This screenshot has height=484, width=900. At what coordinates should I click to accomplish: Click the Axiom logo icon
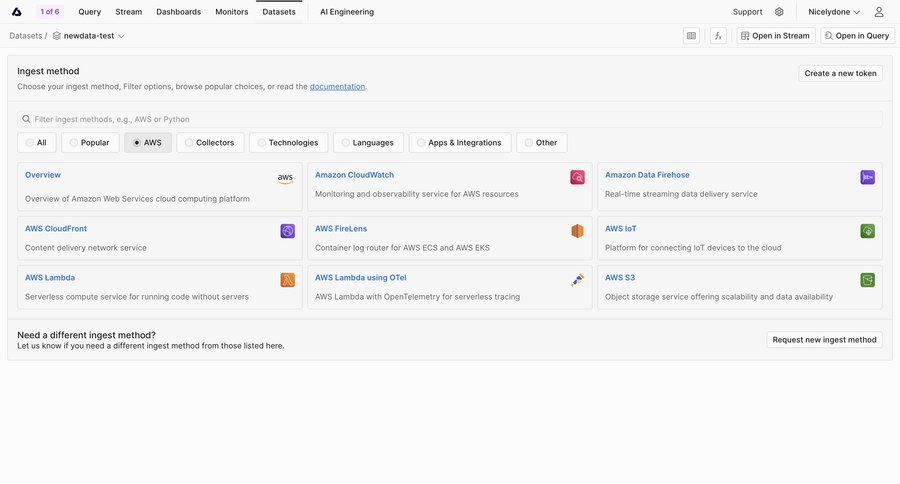[x=17, y=11]
